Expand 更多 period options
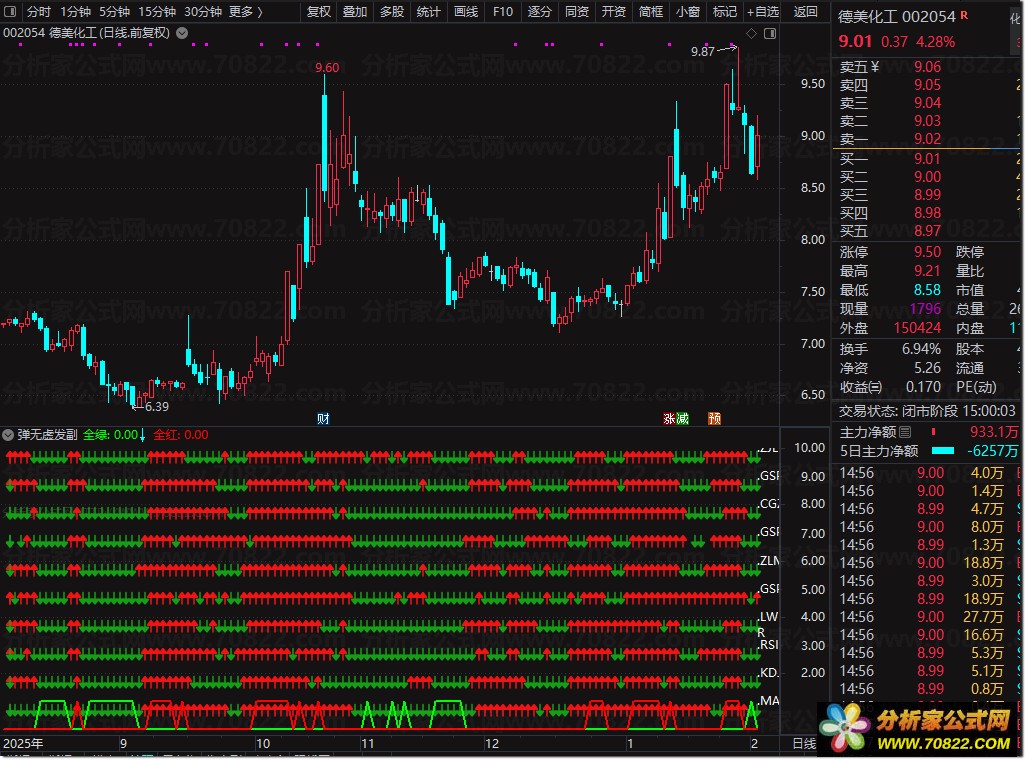 pos(246,11)
